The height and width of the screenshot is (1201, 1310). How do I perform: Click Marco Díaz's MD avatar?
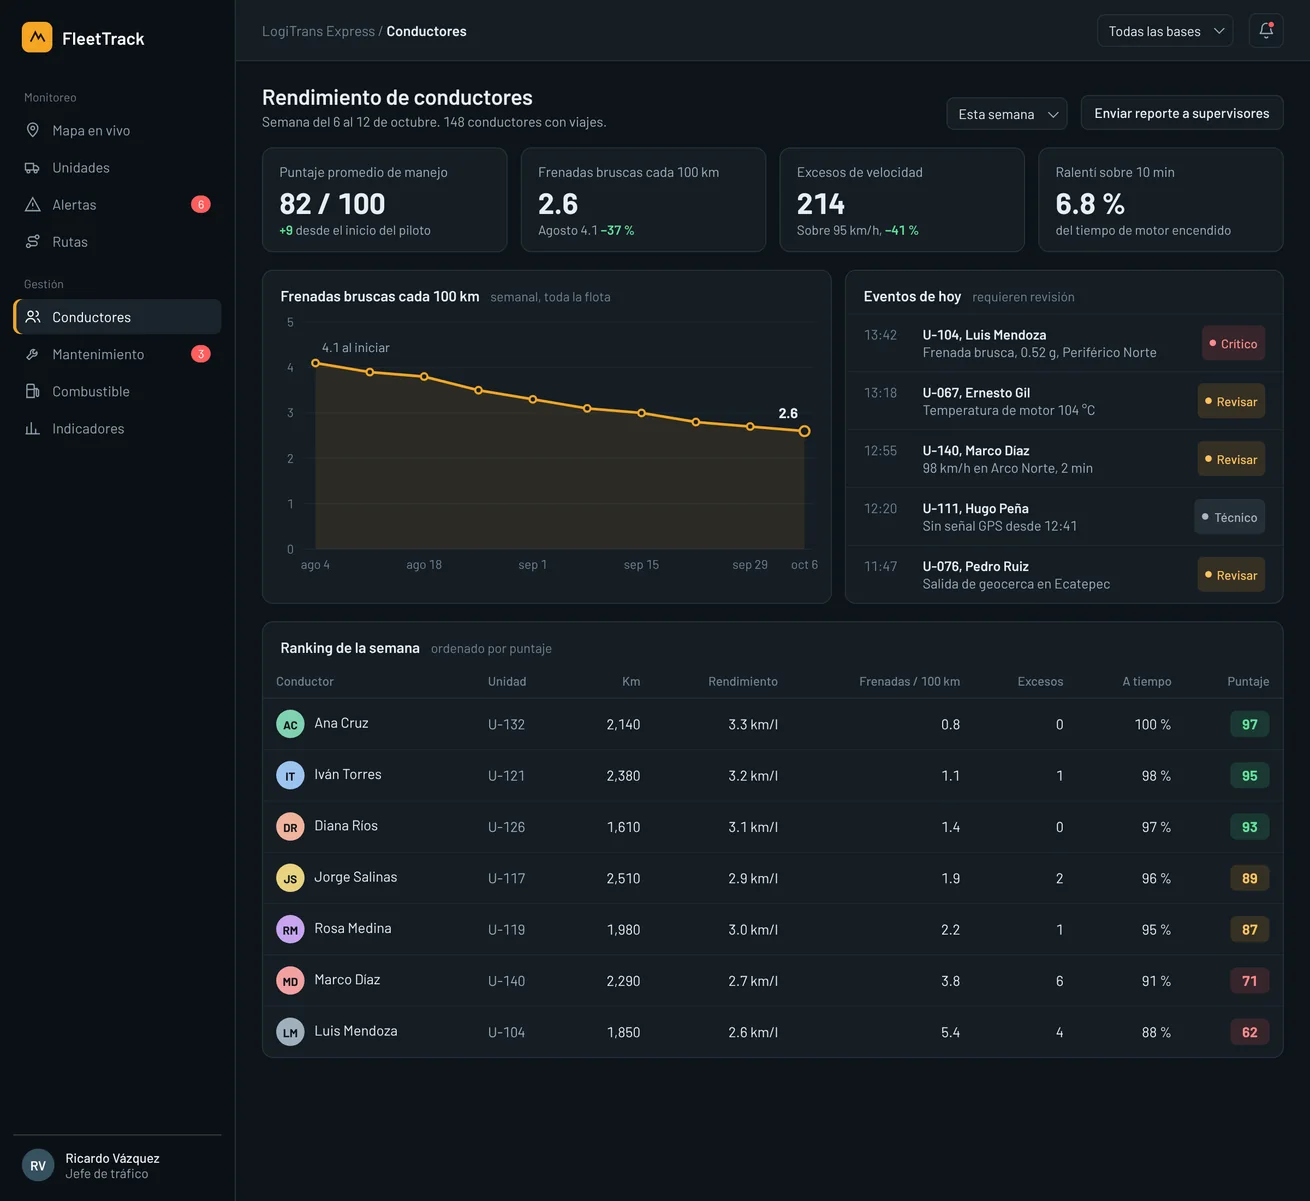[290, 981]
